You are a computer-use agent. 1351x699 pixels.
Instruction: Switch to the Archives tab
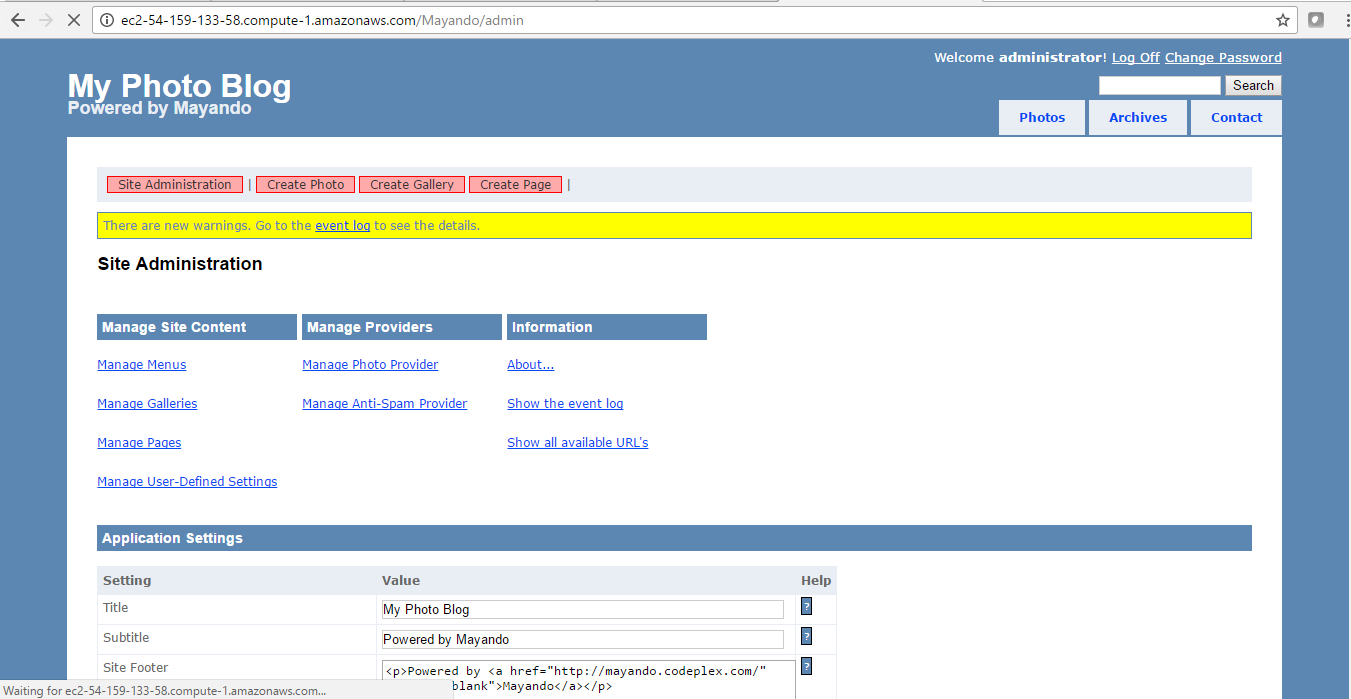click(x=1137, y=117)
